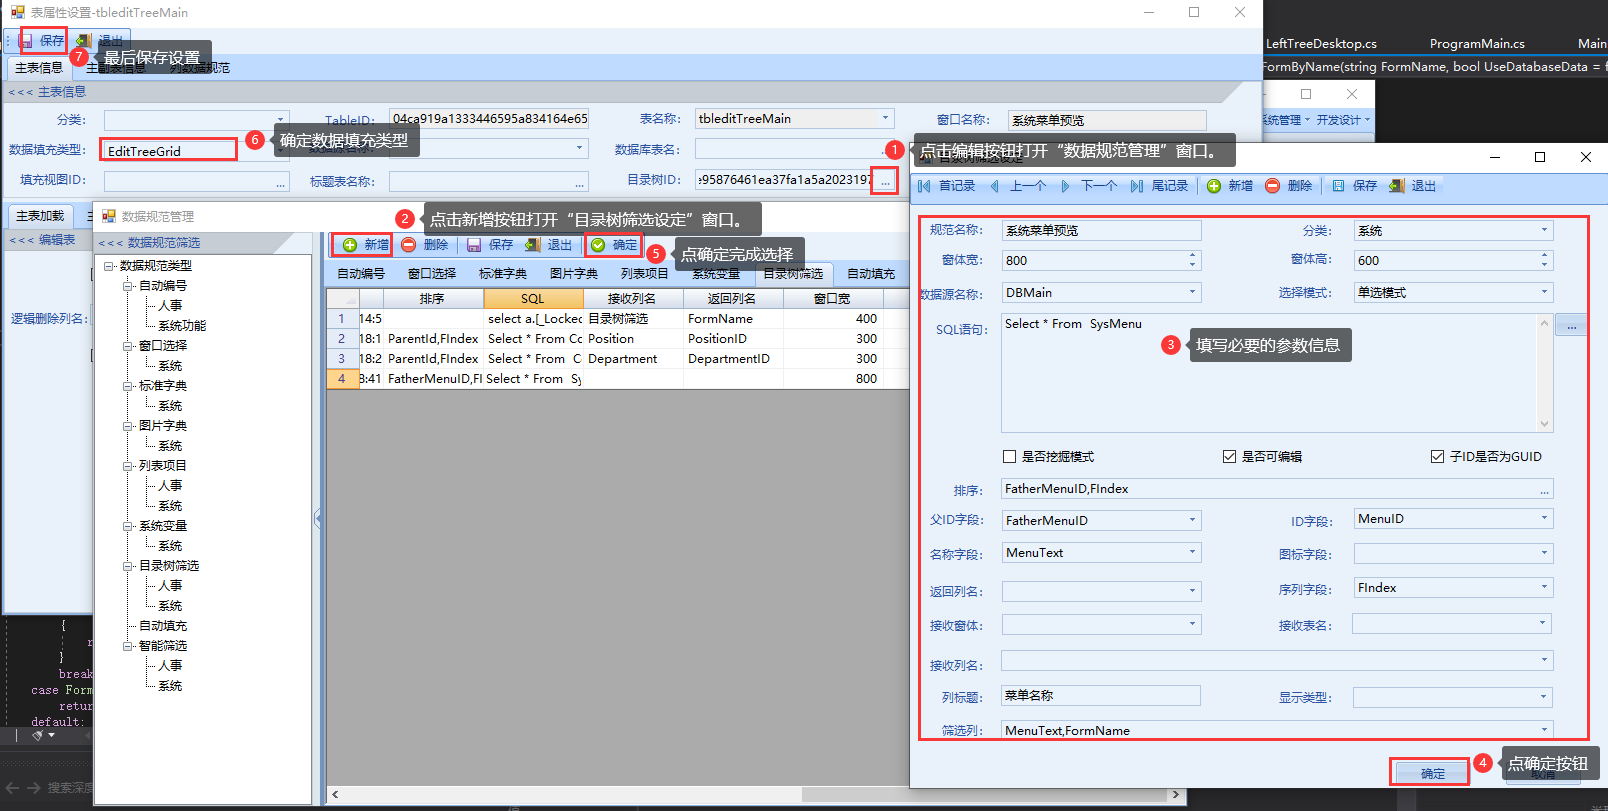Increase 窗体宽 with the up spinner
This screenshot has width=1608, height=811.
[x=1192, y=255]
